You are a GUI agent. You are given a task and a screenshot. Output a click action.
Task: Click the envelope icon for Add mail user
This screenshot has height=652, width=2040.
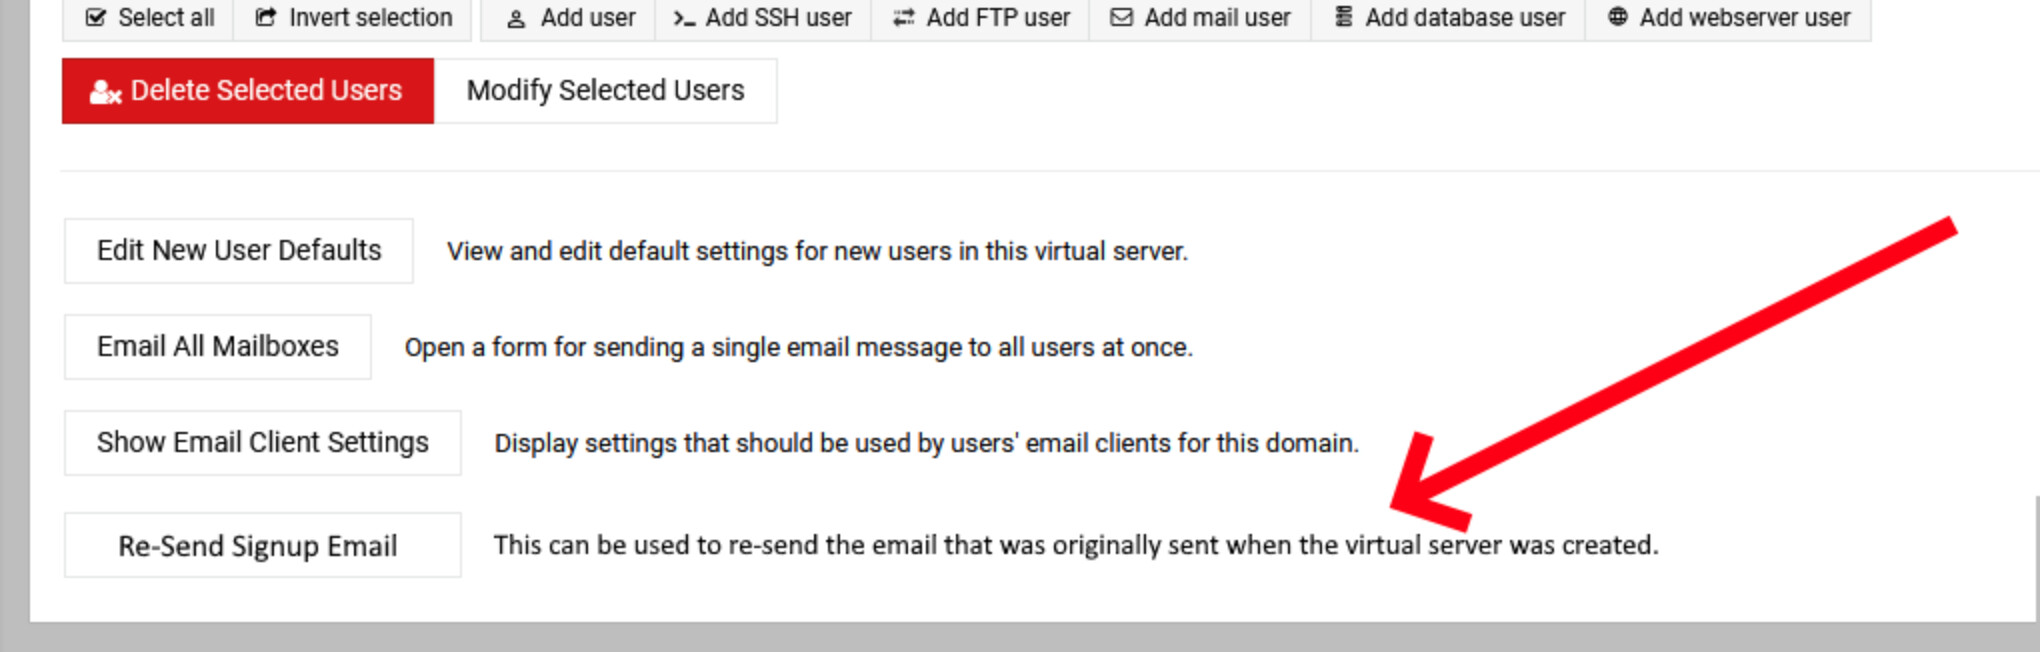(x=1122, y=18)
